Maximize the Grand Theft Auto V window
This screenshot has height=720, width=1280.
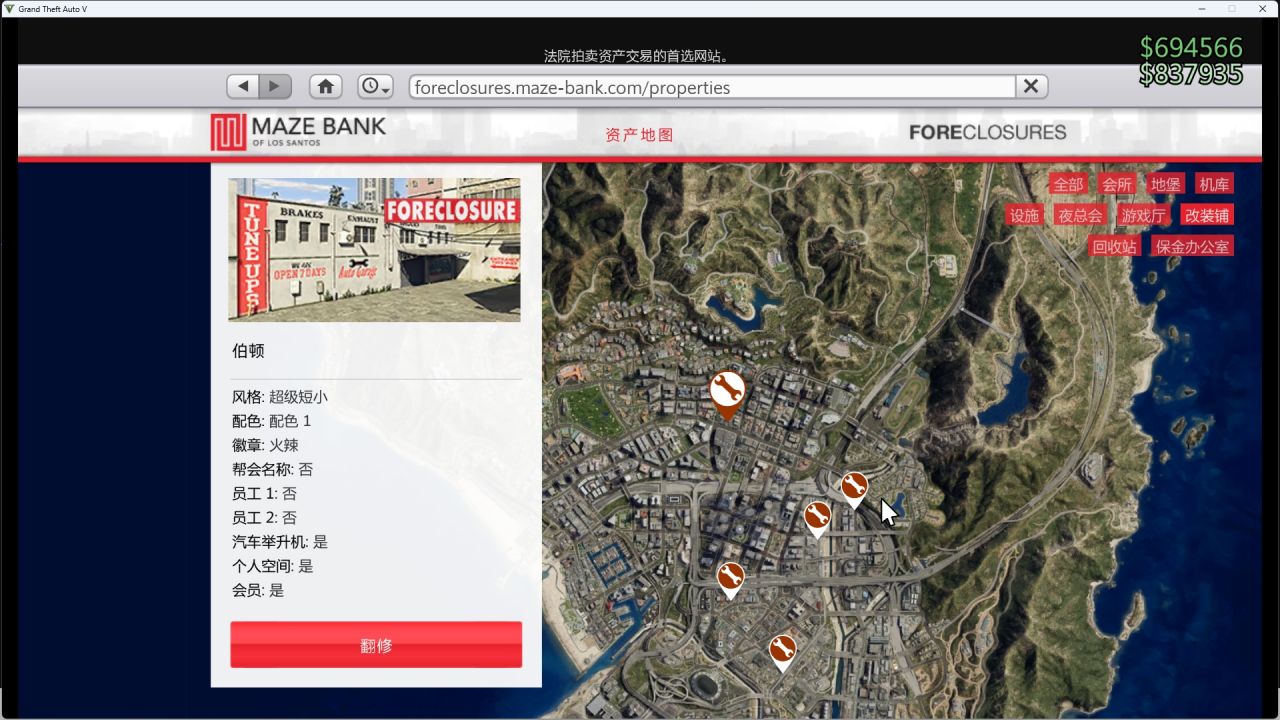pos(1232,8)
